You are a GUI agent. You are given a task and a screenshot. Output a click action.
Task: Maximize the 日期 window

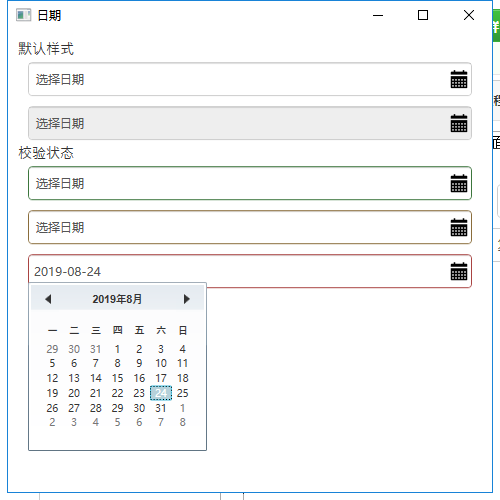point(423,15)
